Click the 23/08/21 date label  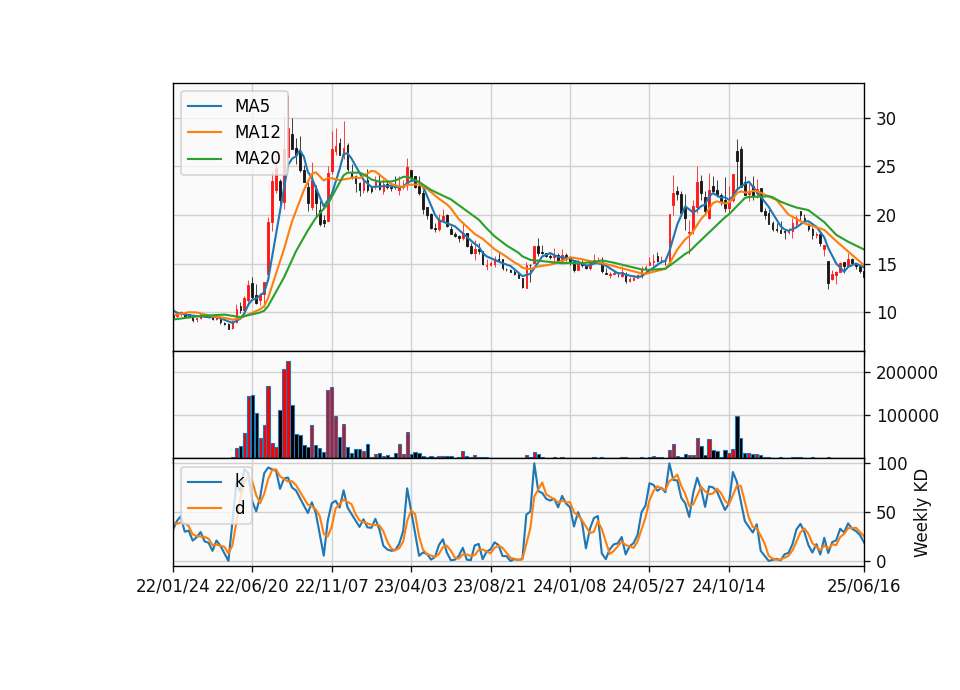tap(490, 586)
